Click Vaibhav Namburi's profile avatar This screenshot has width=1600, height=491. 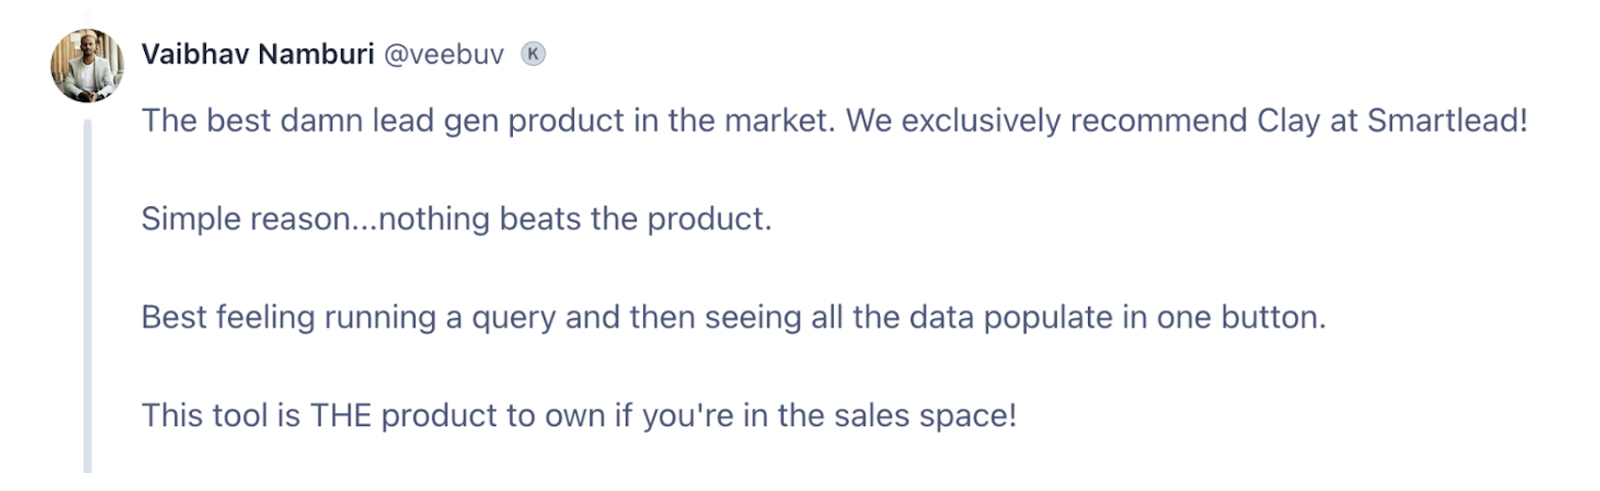coord(87,66)
